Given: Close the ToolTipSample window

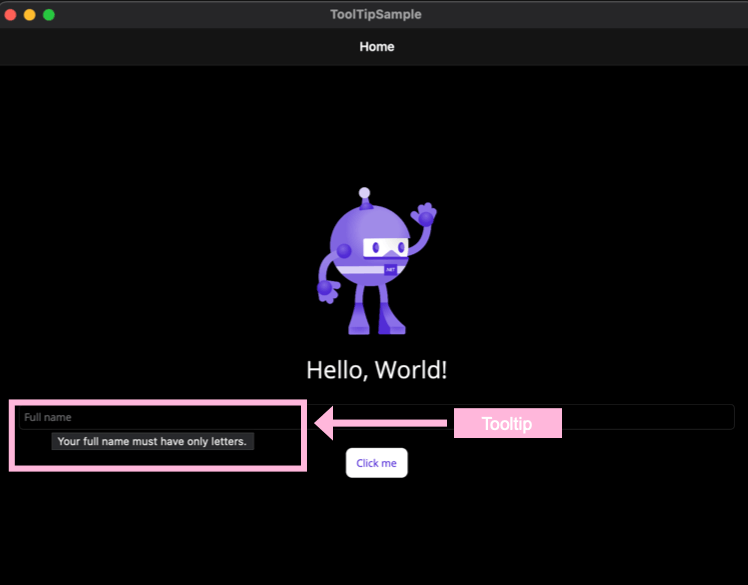Looking at the screenshot, I should [10, 15].
